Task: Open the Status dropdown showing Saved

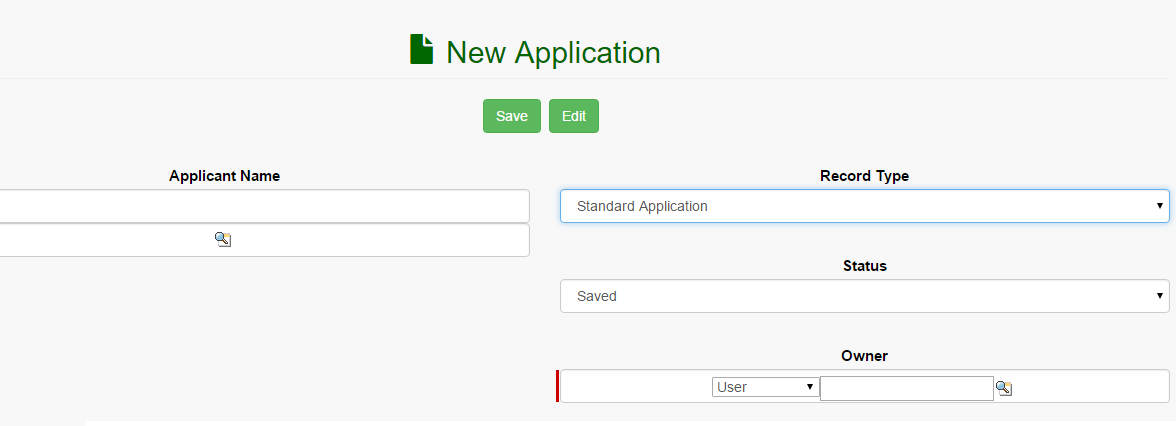Action: [863, 296]
